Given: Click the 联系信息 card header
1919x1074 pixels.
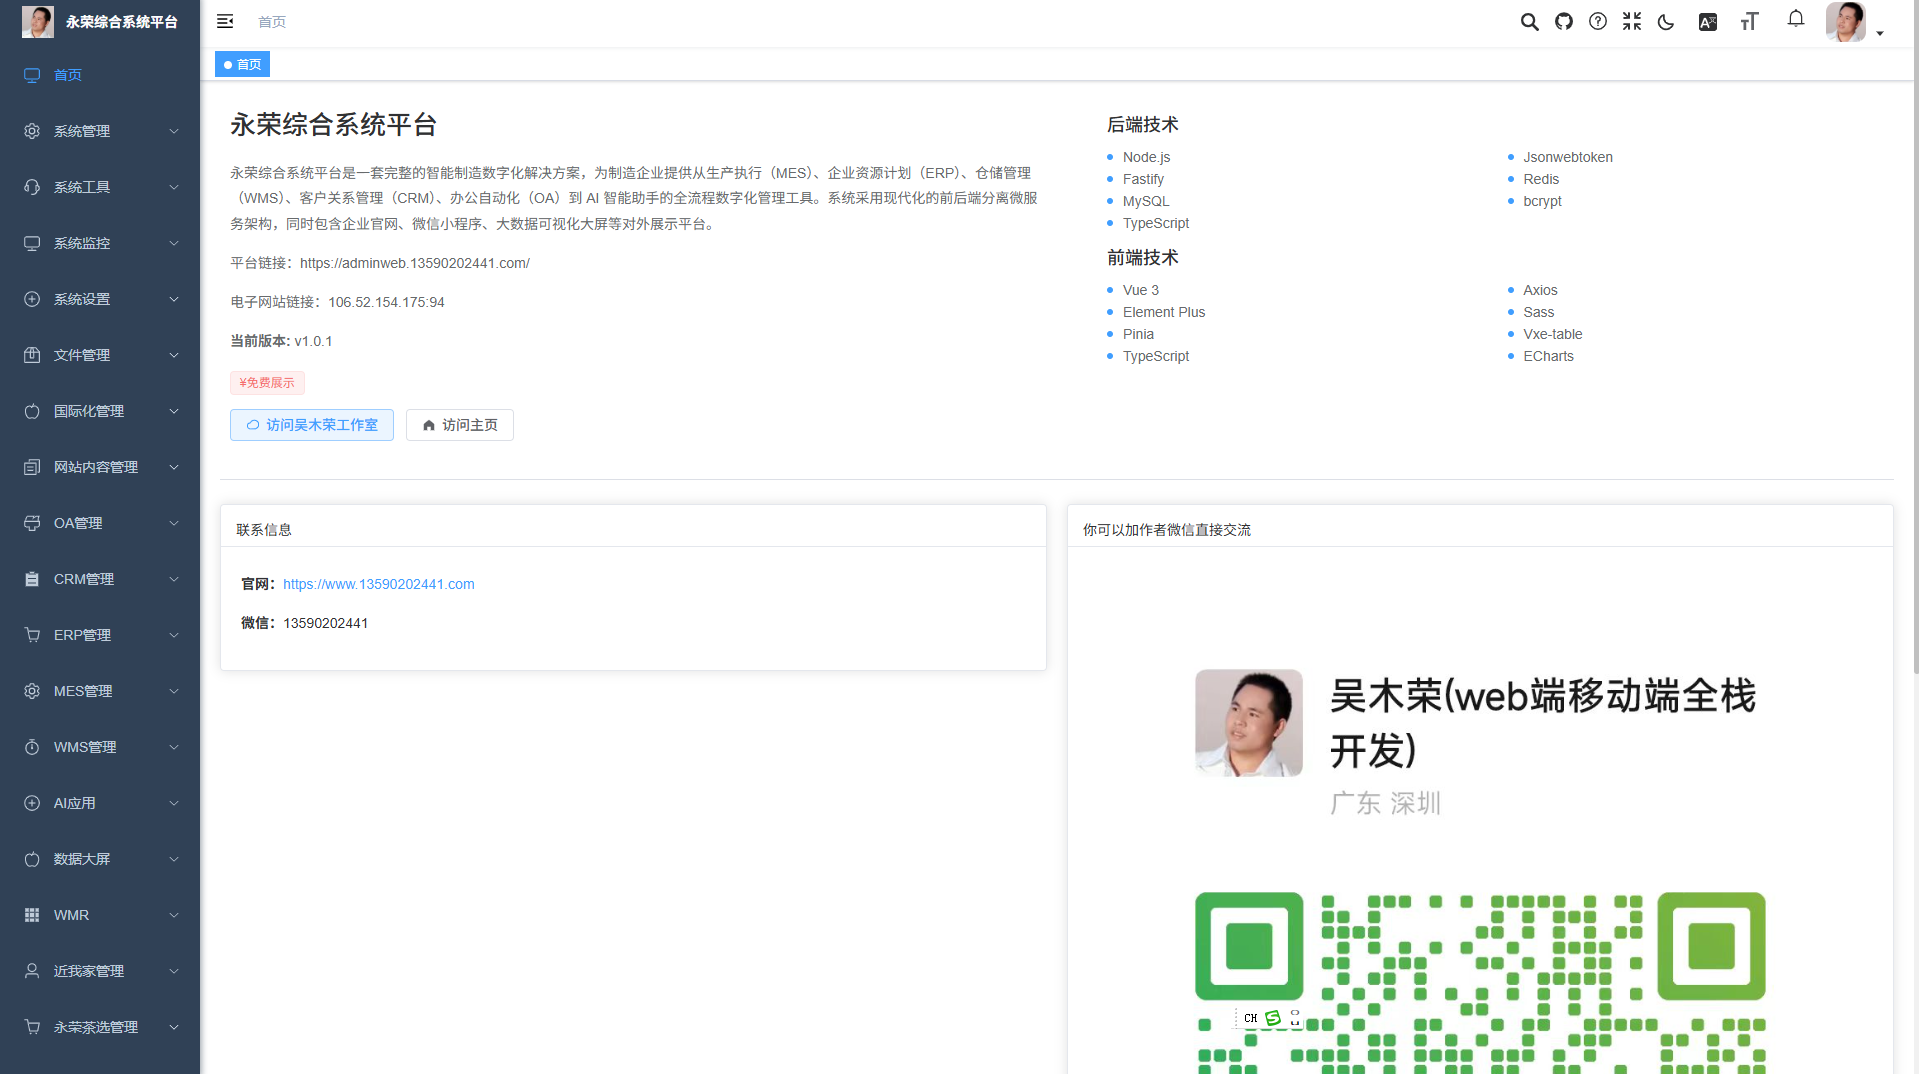Looking at the screenshot, I should coord(633,527).
